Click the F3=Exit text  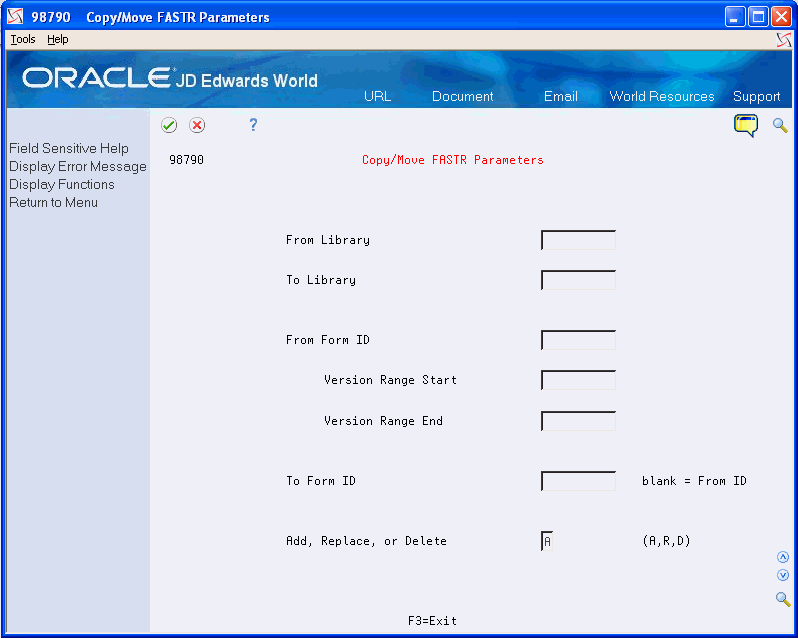point(432,621)
